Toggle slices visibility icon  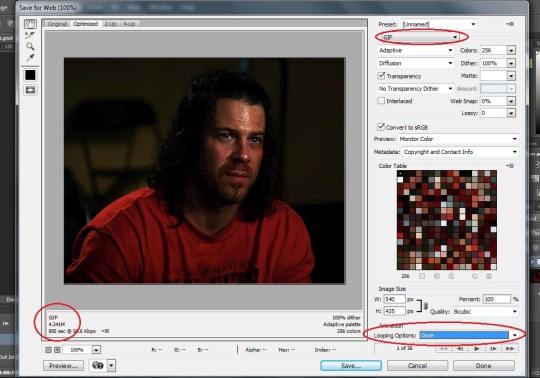tap(30, 90)
